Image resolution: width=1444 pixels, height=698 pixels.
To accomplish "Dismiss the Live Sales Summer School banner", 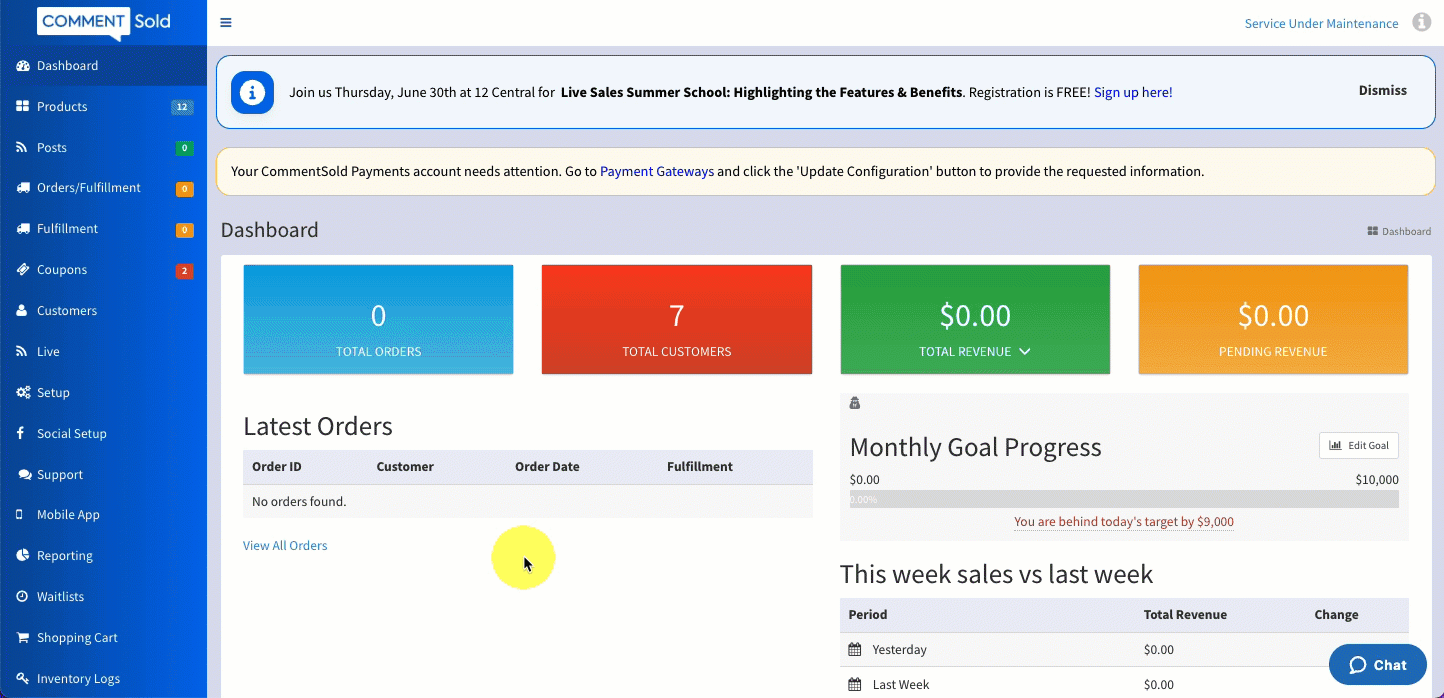I will [1382, 91].
